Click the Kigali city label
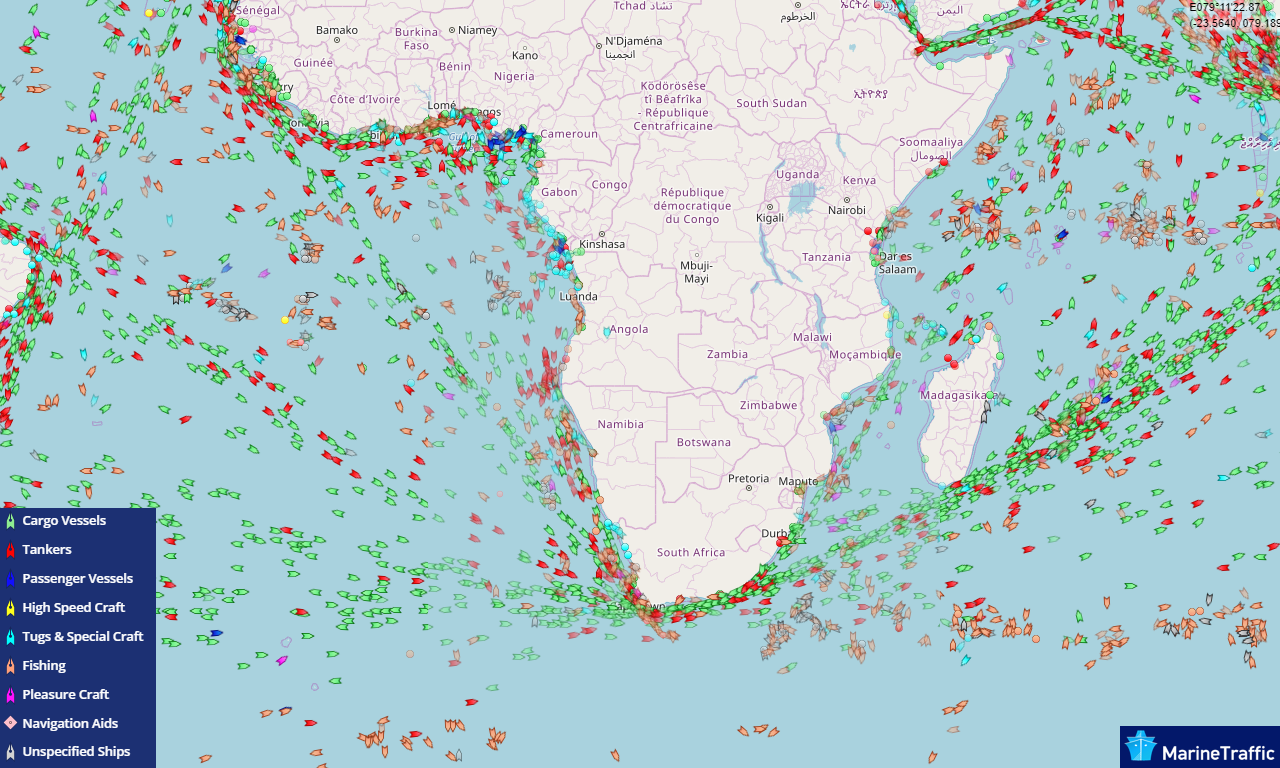The height and width of the screenshot is (768, 1280). 770,217
